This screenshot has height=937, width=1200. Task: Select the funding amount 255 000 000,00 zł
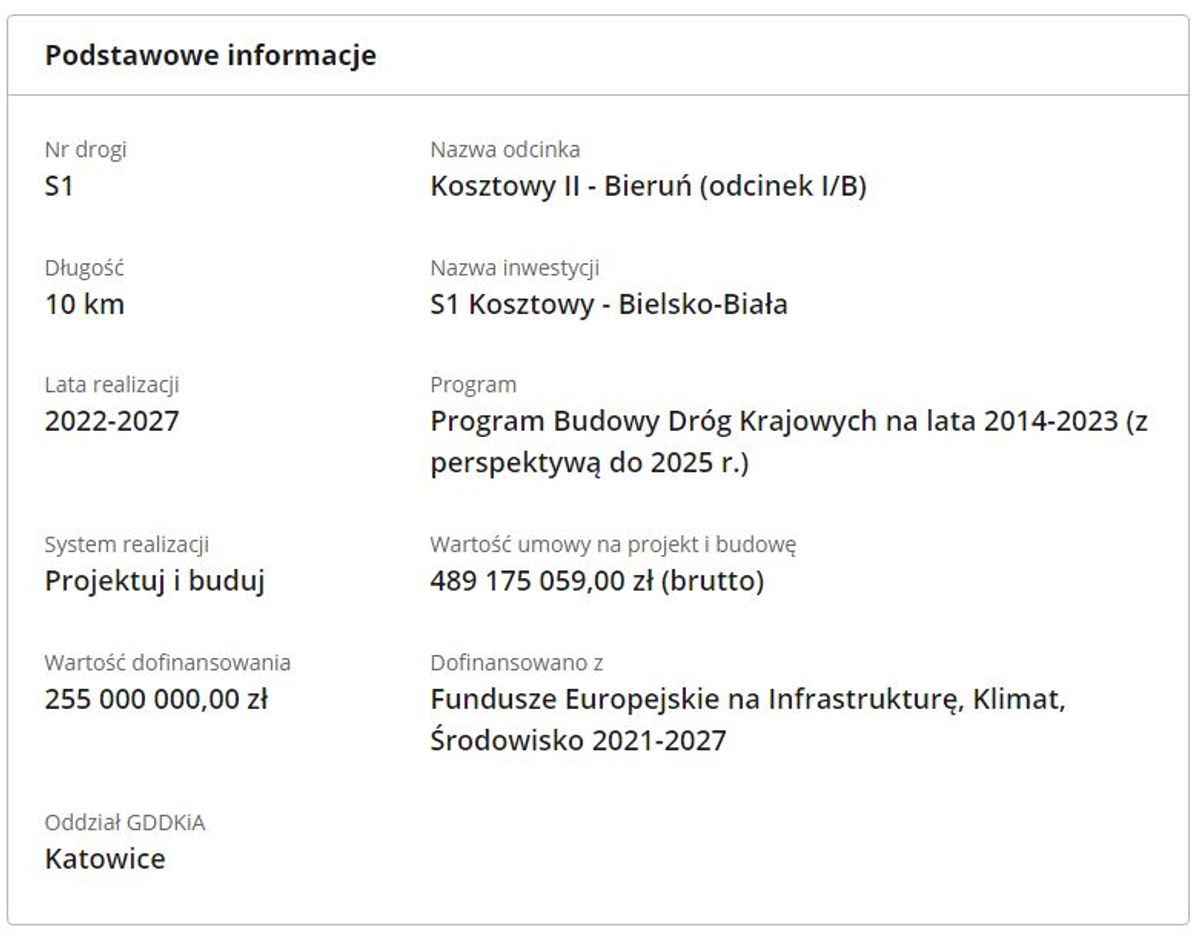point(156,699)
